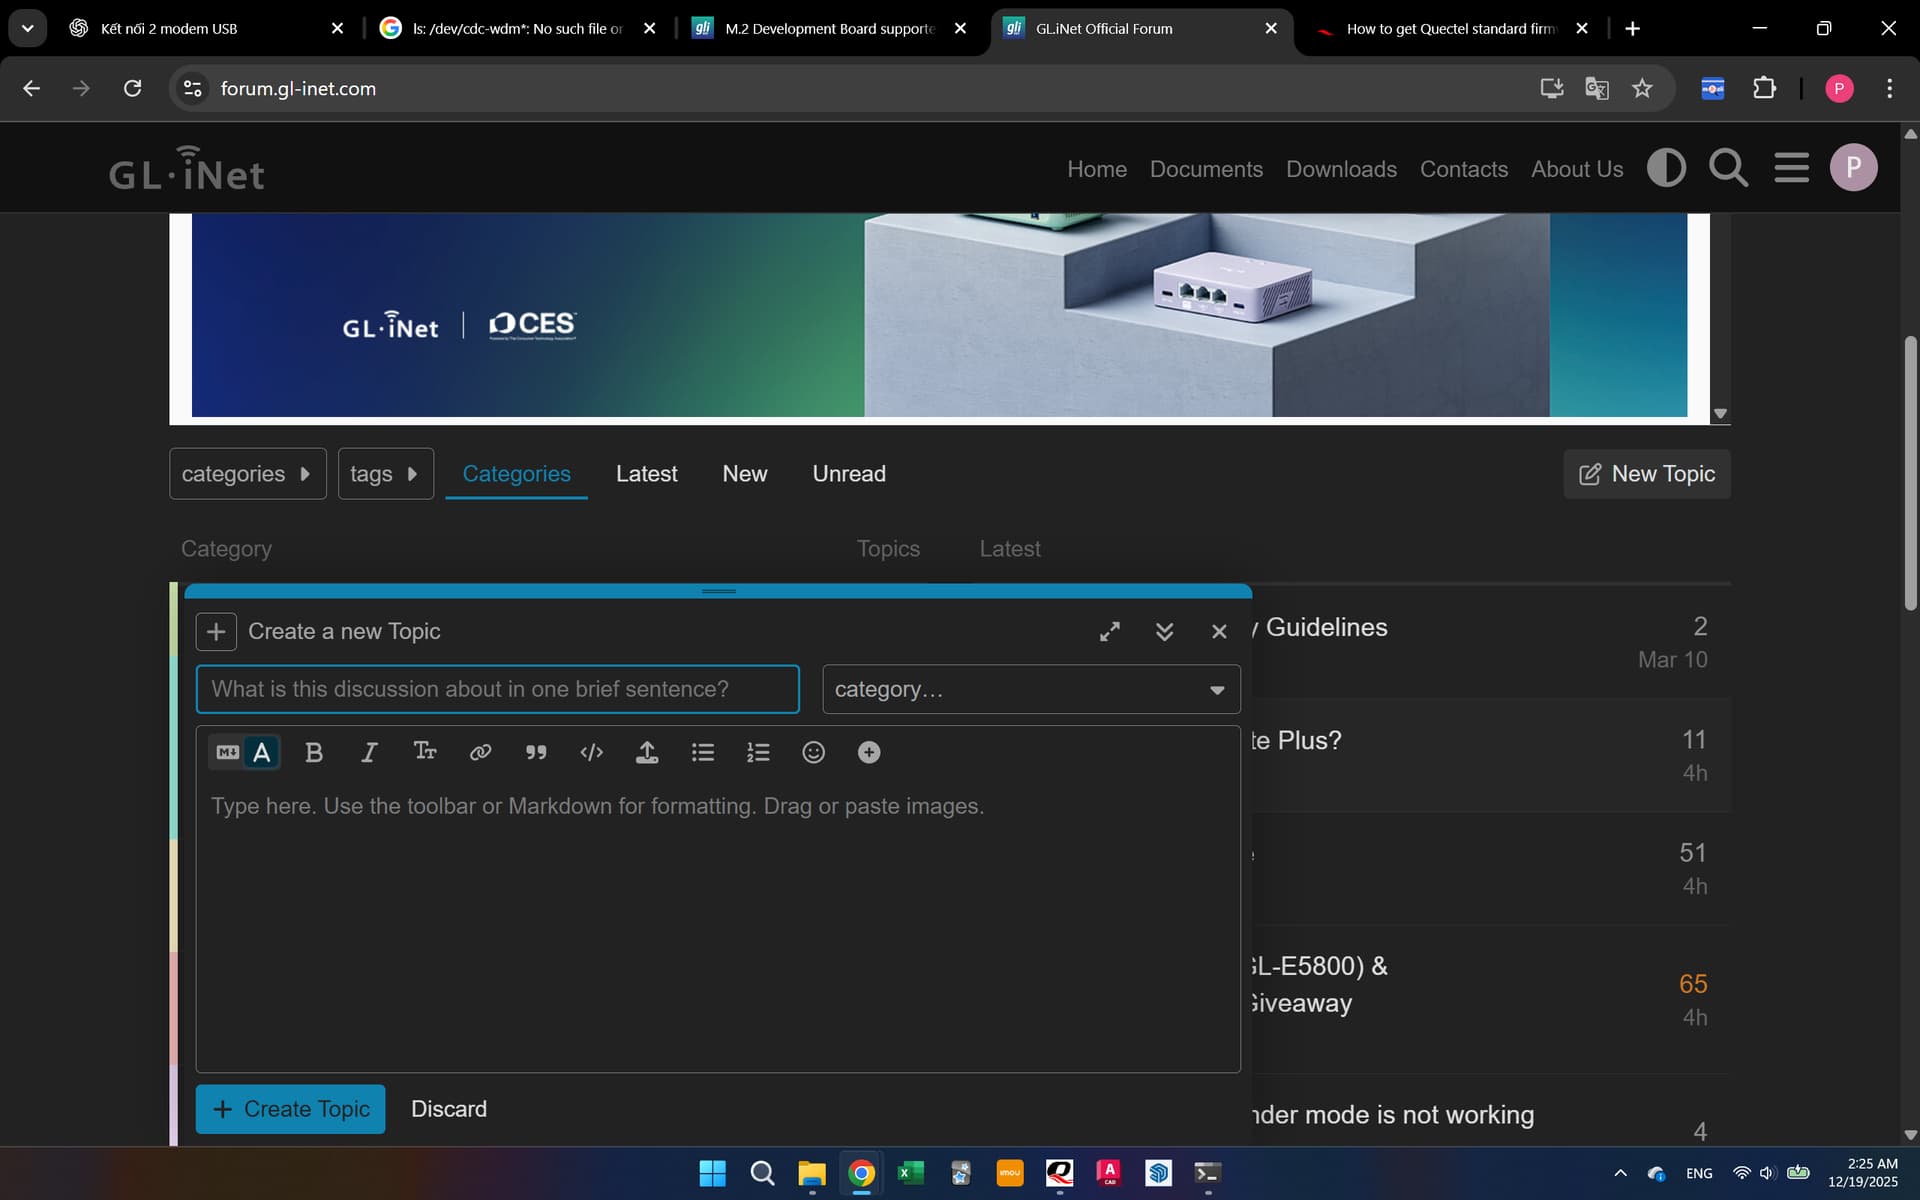Open the category dropdown in composer
Viewport: 1920px width, 1200px height.
(x=1031, y=690)
